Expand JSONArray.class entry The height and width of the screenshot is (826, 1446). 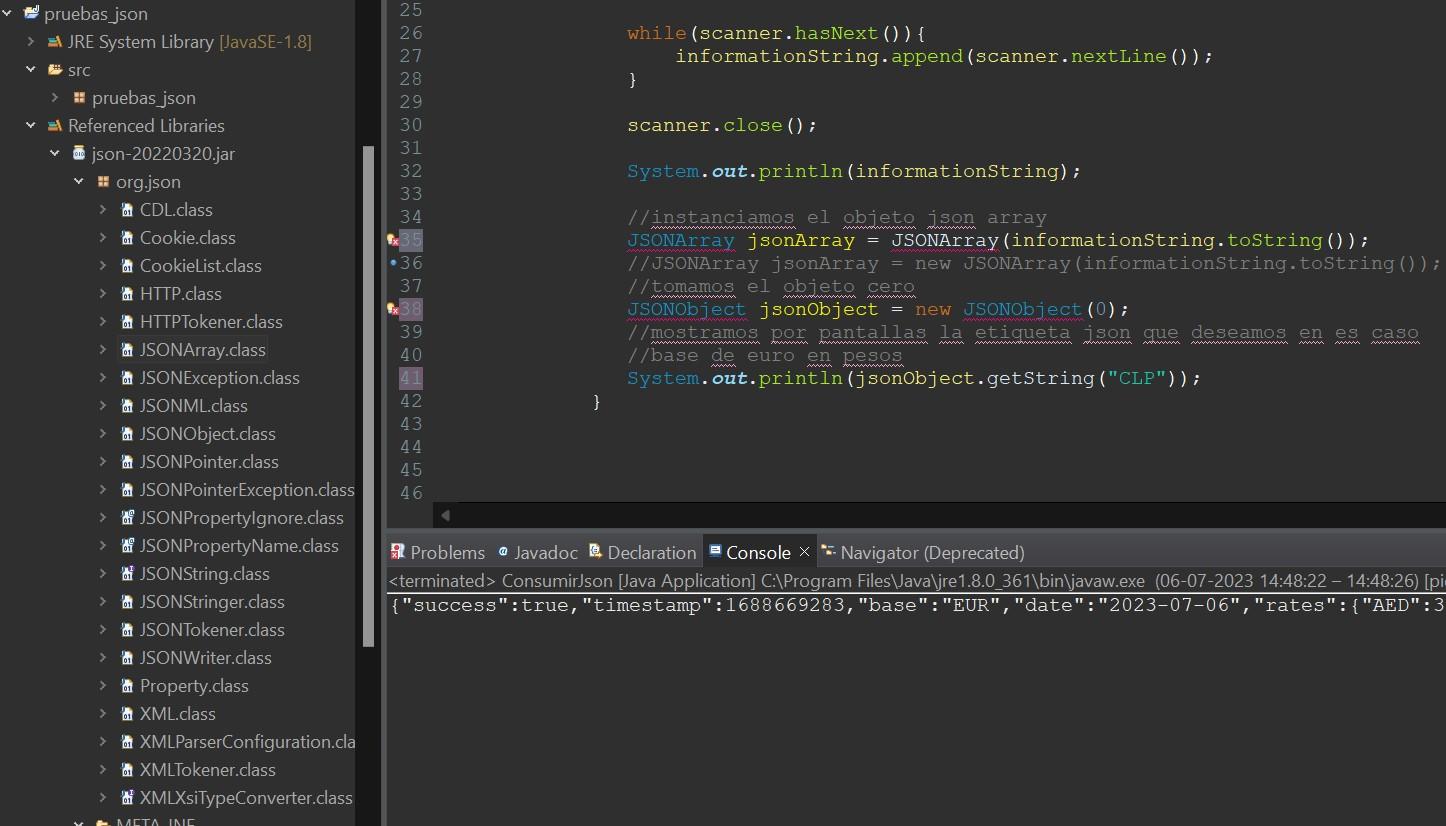point(103,350)
